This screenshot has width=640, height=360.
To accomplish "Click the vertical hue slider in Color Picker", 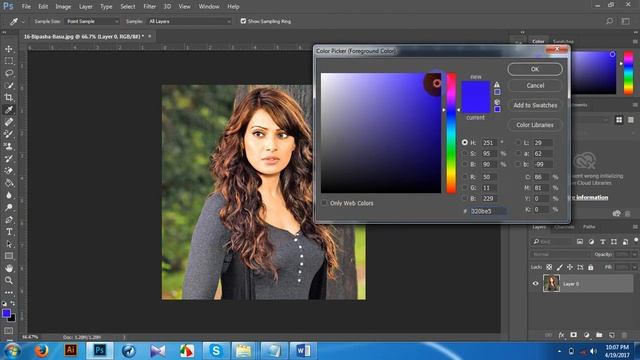I will [x=451, y=133].
